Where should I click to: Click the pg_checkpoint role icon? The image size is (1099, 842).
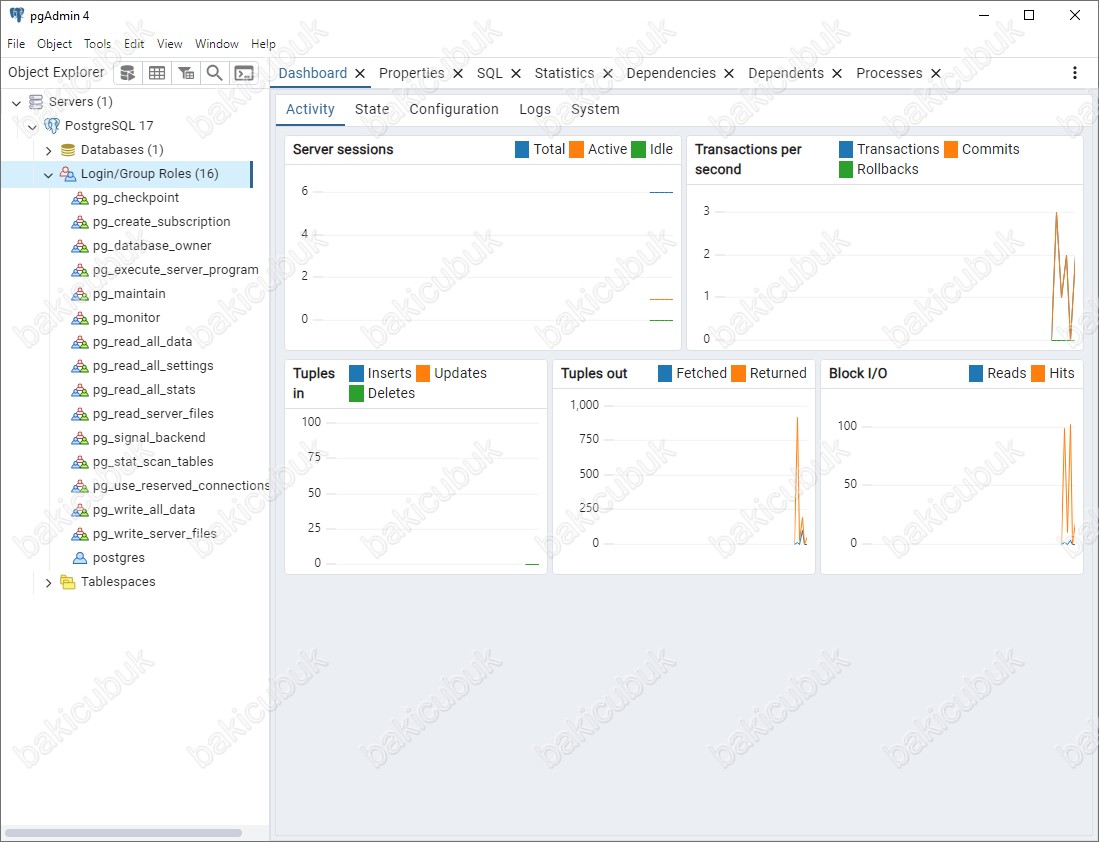click(80, 198)
